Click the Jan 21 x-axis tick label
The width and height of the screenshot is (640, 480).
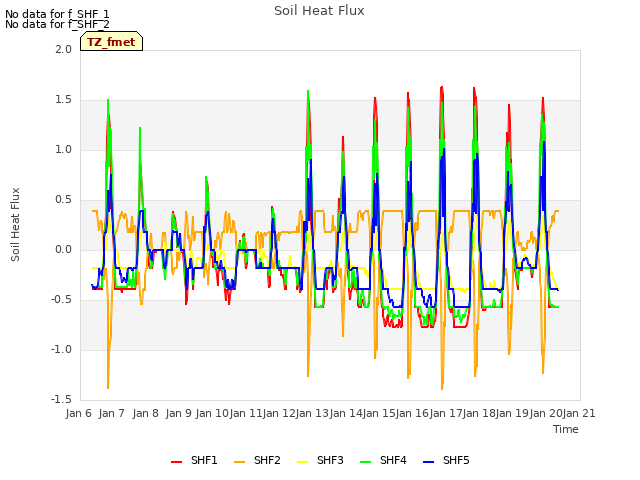pos(579,413)
